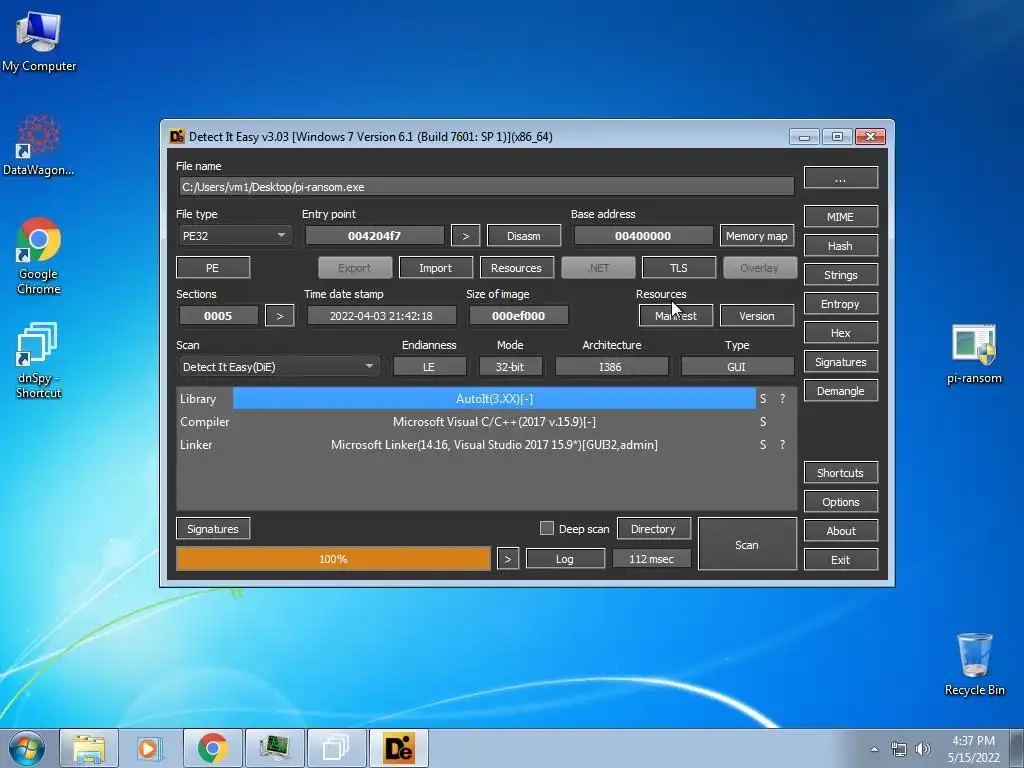Open the resource Manifest
This screenshot has width=1024, height=768.
click(676, 315)
